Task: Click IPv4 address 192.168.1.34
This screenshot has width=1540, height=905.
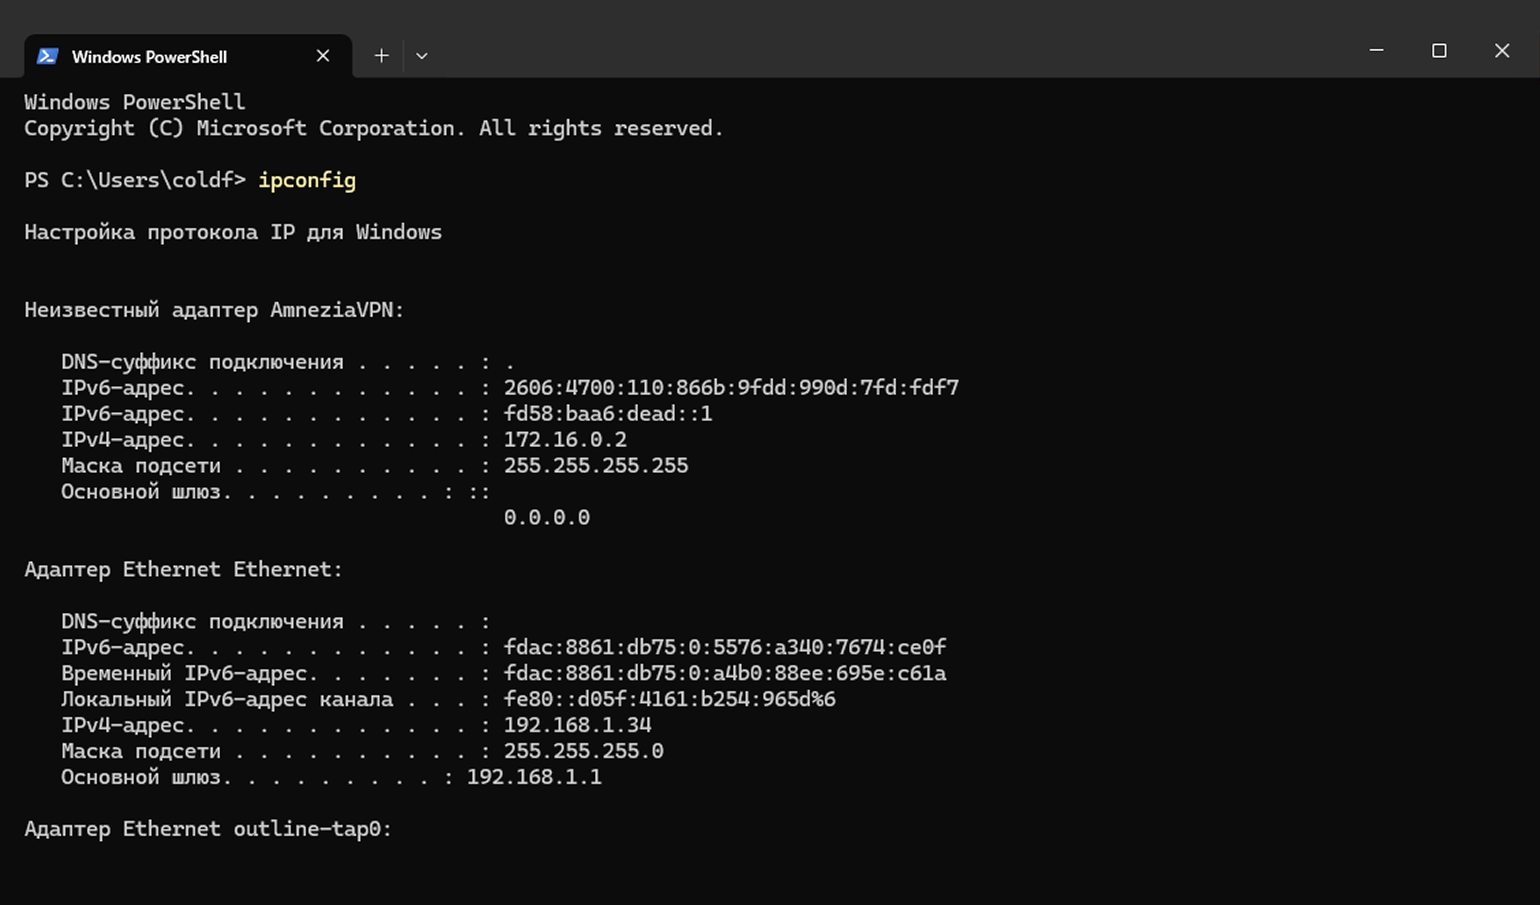Action: pos(577,726)
